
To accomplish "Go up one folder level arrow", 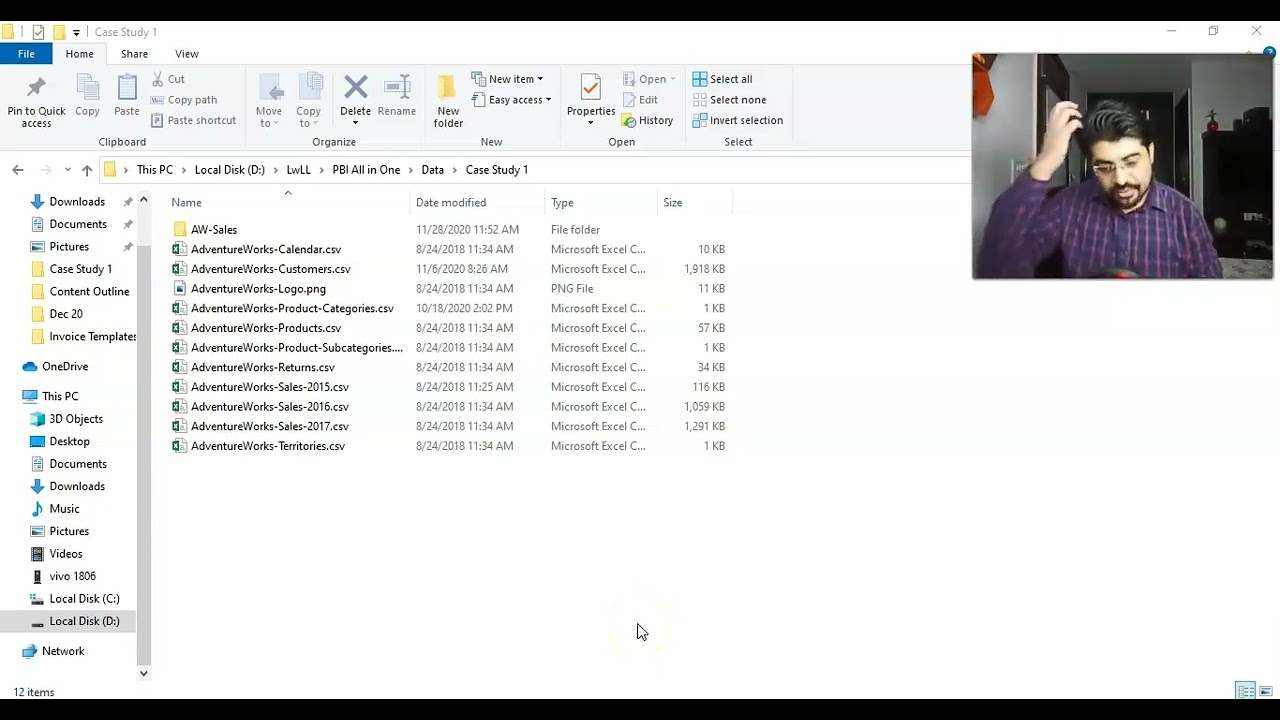I will (x=87, y=170).
